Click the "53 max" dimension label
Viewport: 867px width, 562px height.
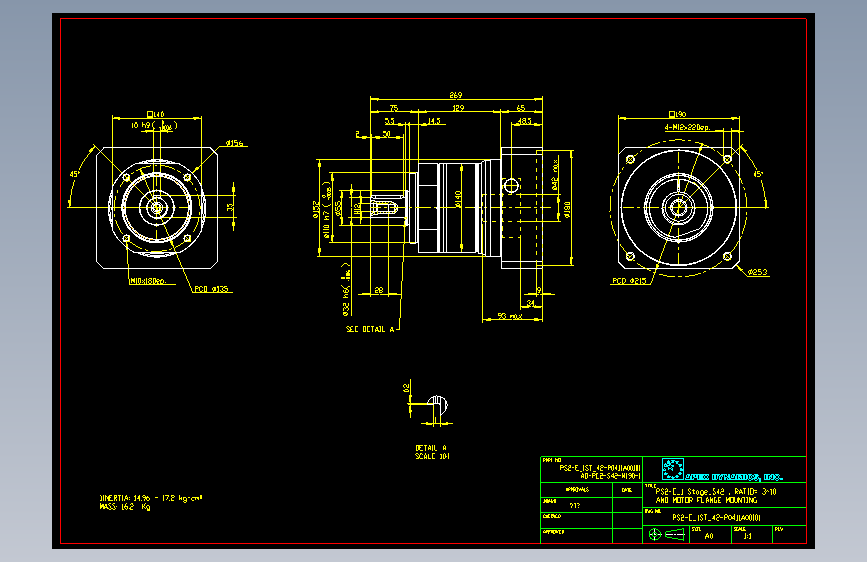click(510, 316)
